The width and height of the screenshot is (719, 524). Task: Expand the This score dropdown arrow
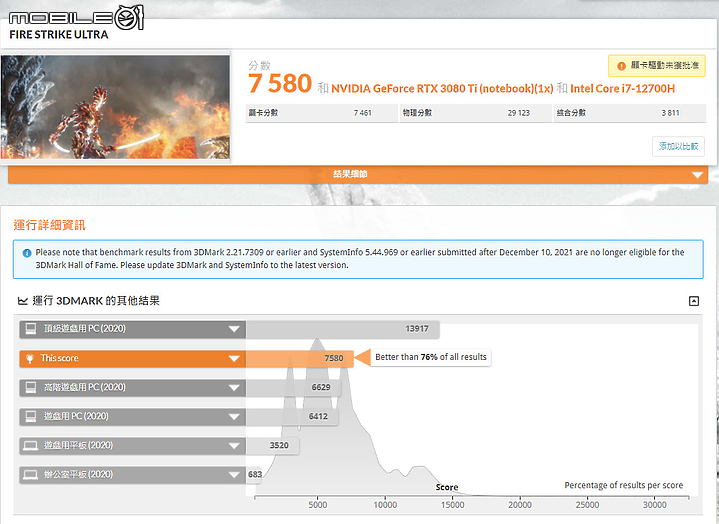coord(234,358)
